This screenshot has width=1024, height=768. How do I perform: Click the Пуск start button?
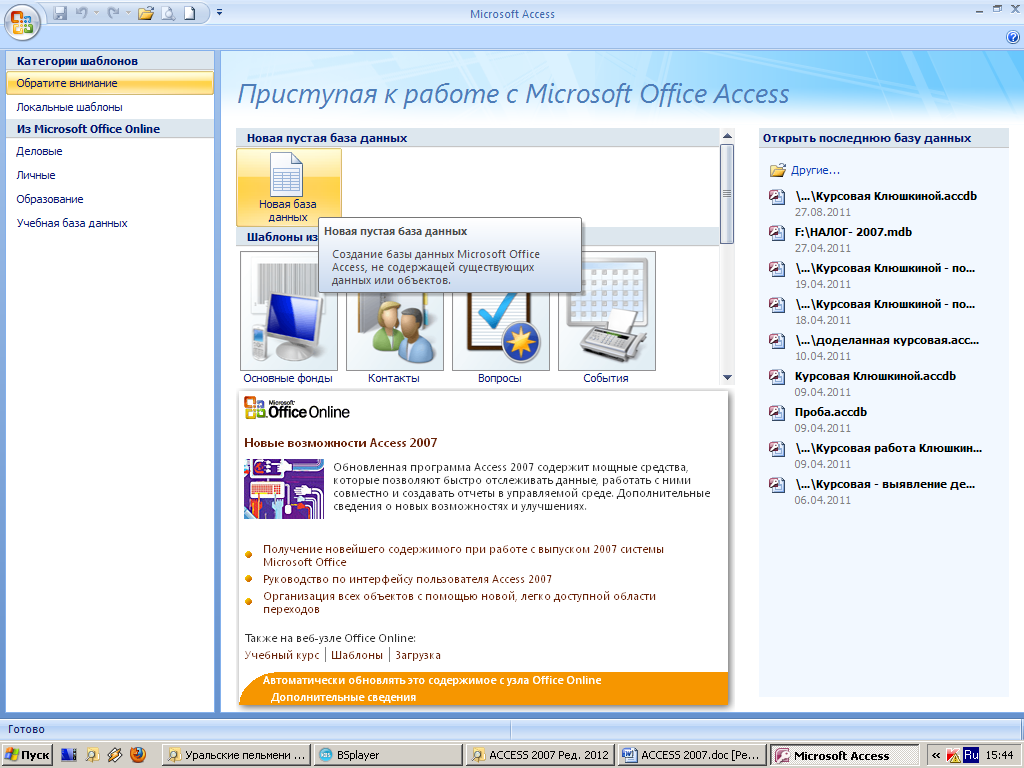[26, 755]
